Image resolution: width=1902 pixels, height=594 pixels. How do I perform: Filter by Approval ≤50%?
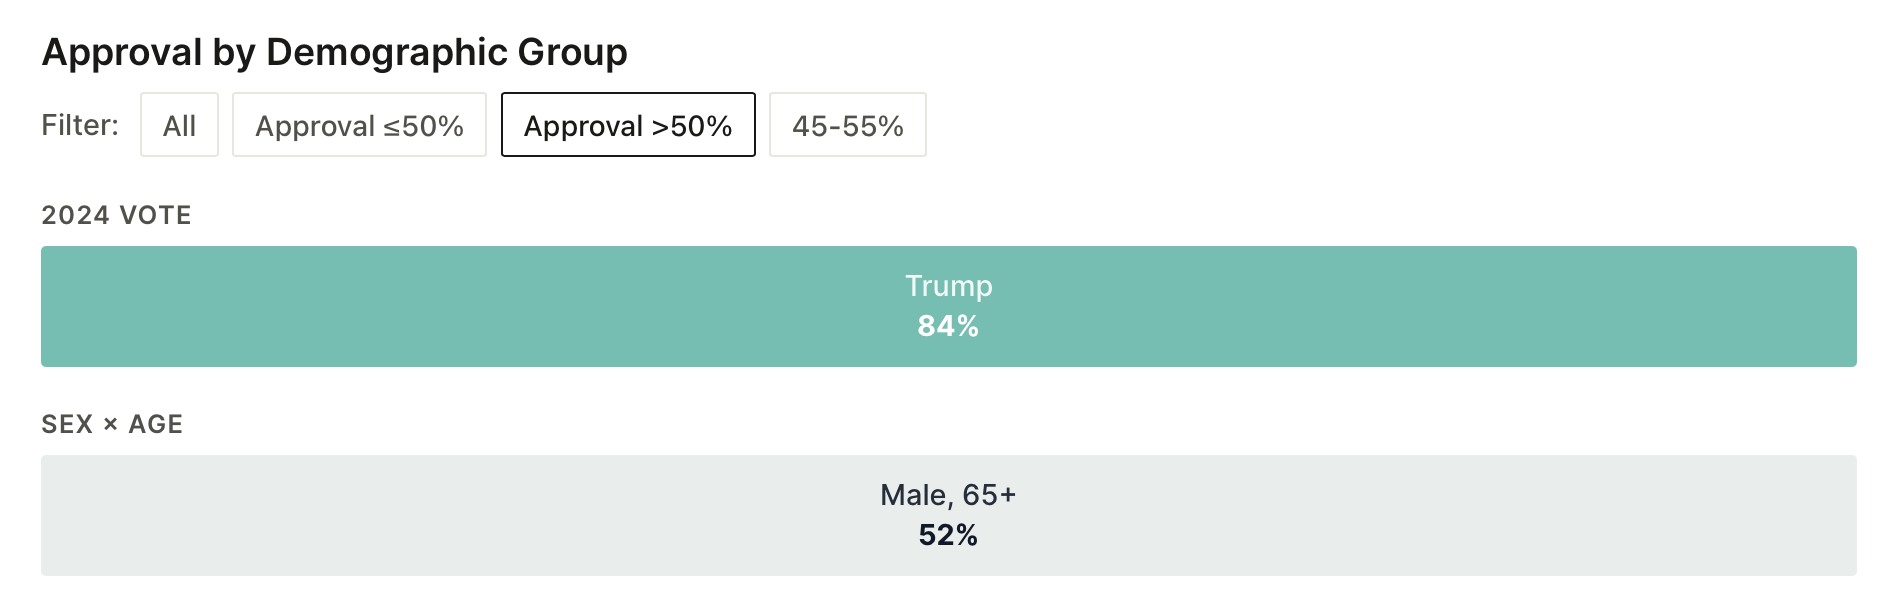(359, 125)
